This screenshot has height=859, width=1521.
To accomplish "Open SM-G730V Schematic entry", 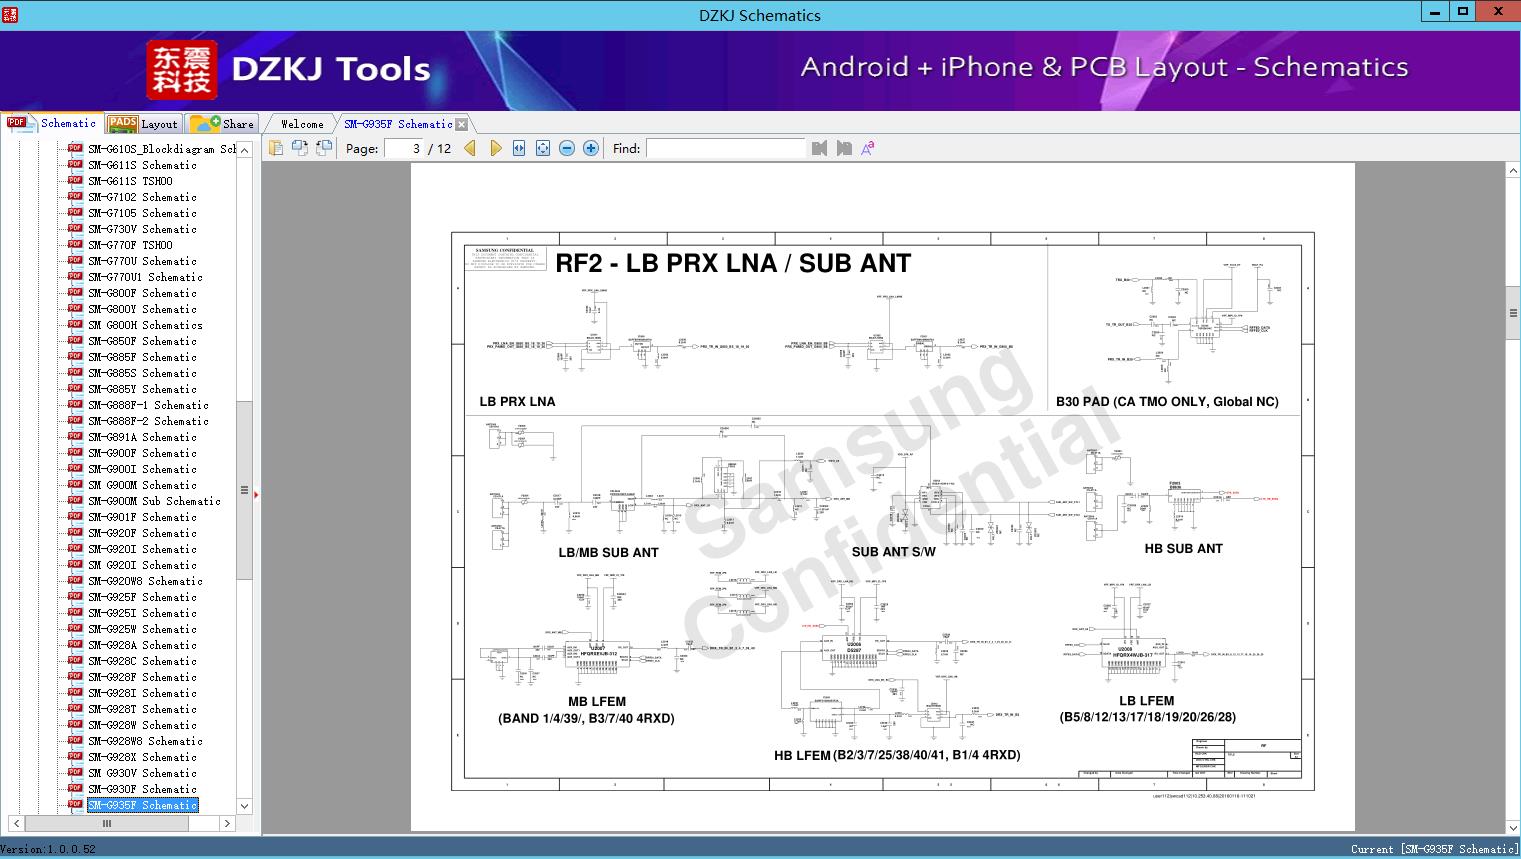I will click(x=142, y=229).
